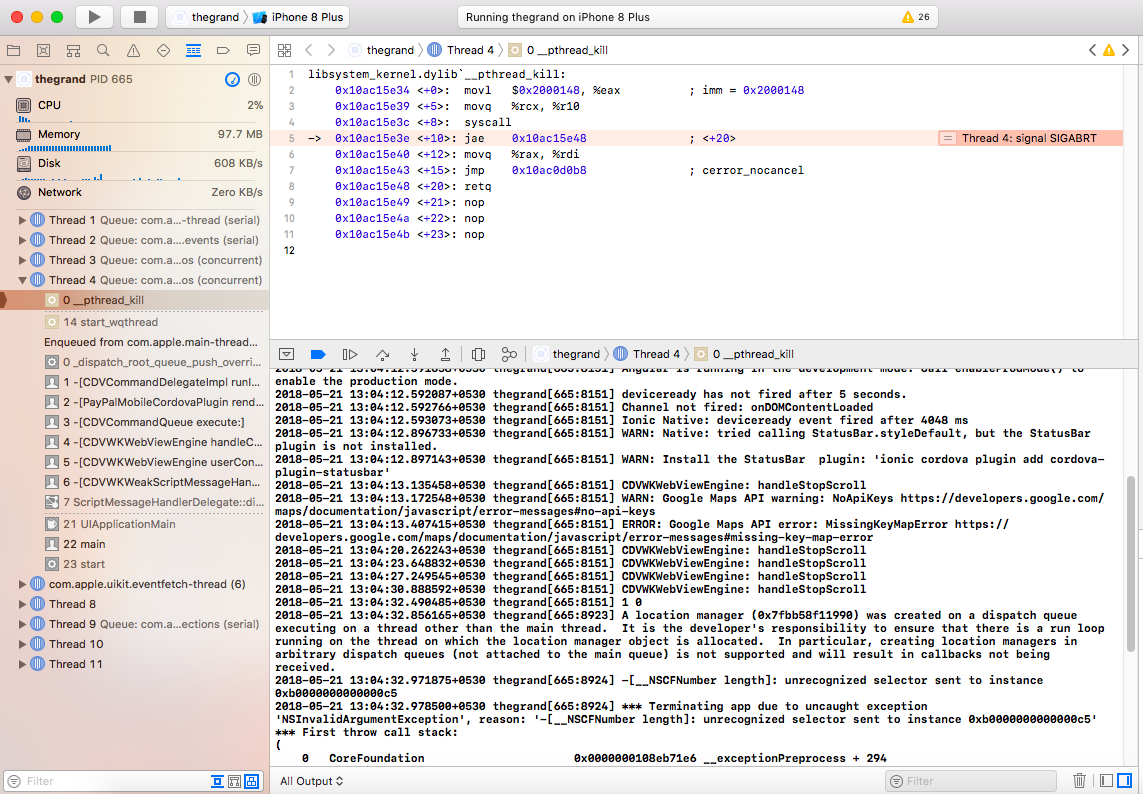Go forward with the editor right chevron
The height and width of the screenshot is (794, 1143).
pos(332,50)
